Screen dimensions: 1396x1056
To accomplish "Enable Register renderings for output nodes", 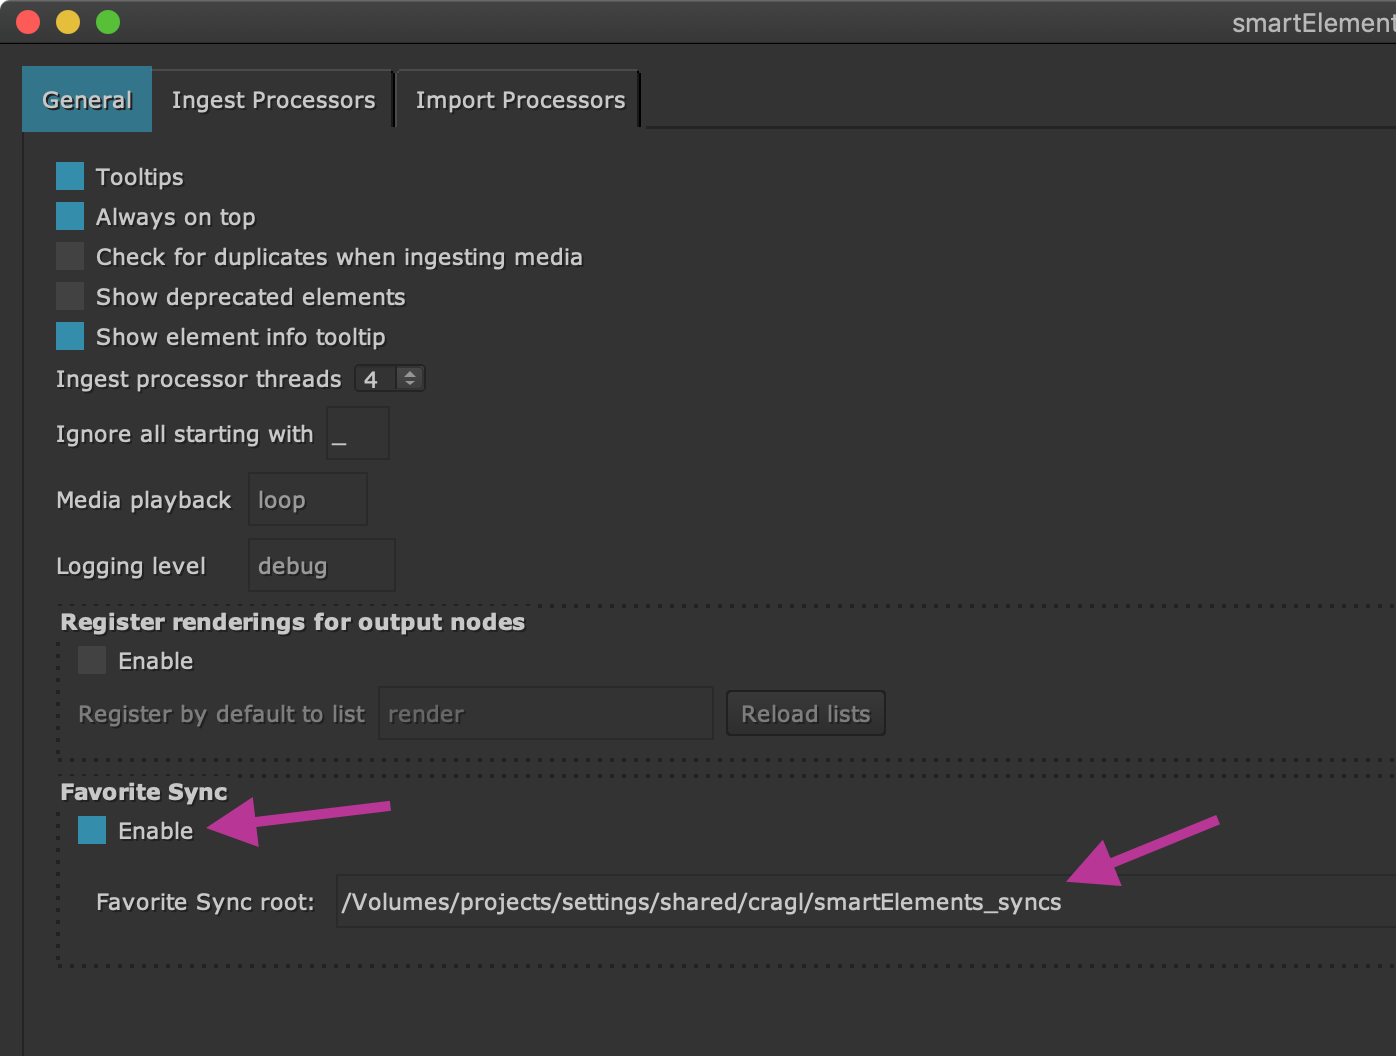I will click(x=91, y=659).
